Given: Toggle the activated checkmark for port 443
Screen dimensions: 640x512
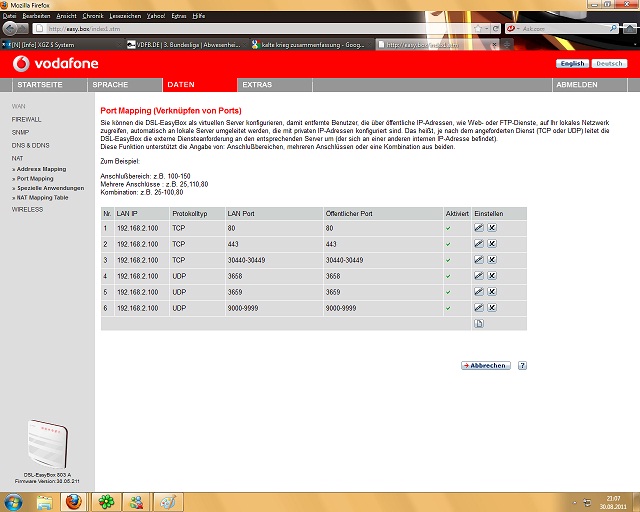Looking at the screenshot, I should [x=448, y=244].
